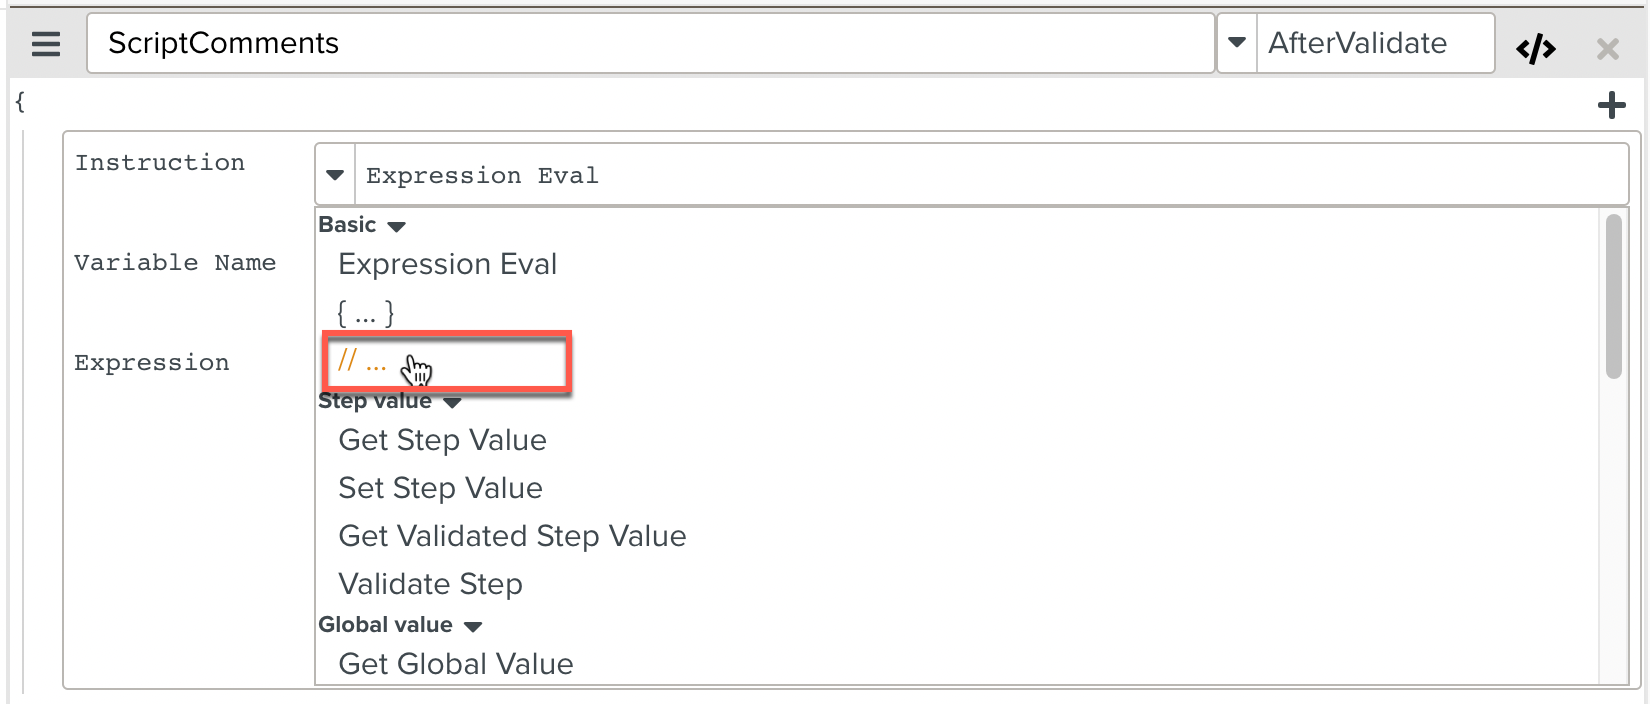Select Expression Eval from the list
The width and height of the screenshot is (1650, 704).
click(447, 264)
